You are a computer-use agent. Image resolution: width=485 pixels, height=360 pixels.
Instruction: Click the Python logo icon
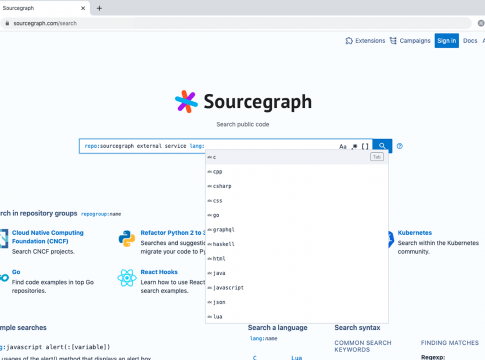click(x=127, y=239)
